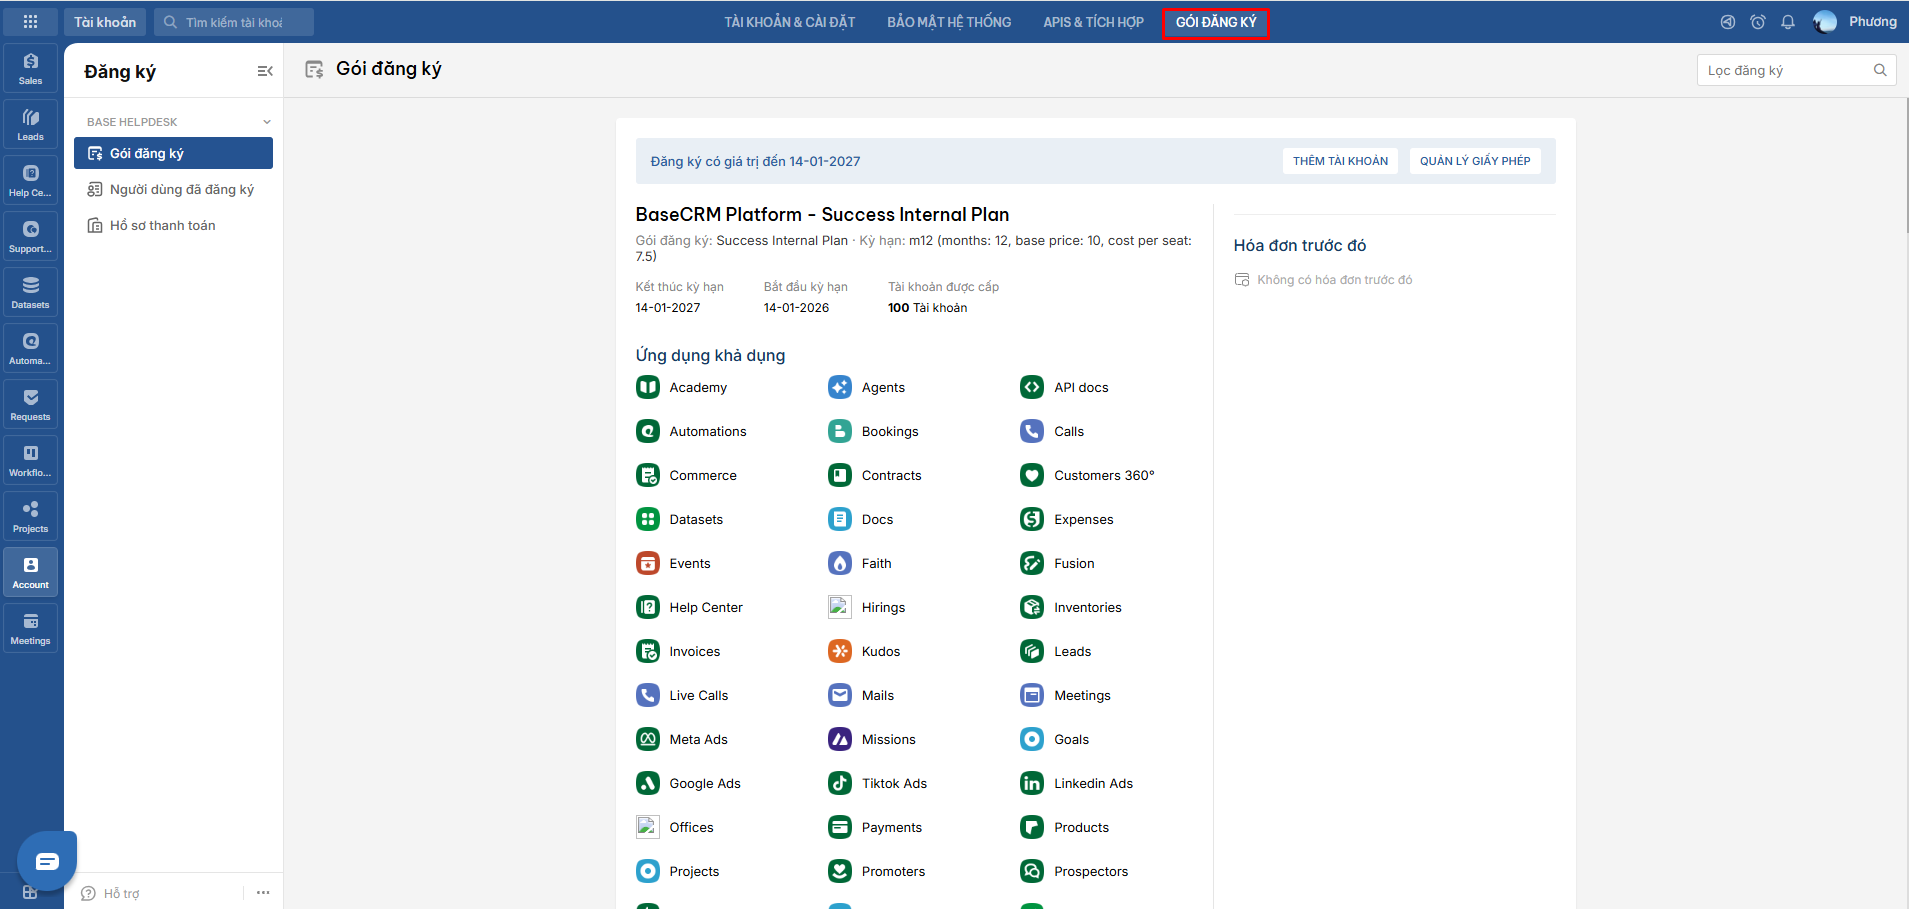
Task: Click Hỗ trợ support link
Action: click(110, 893)
